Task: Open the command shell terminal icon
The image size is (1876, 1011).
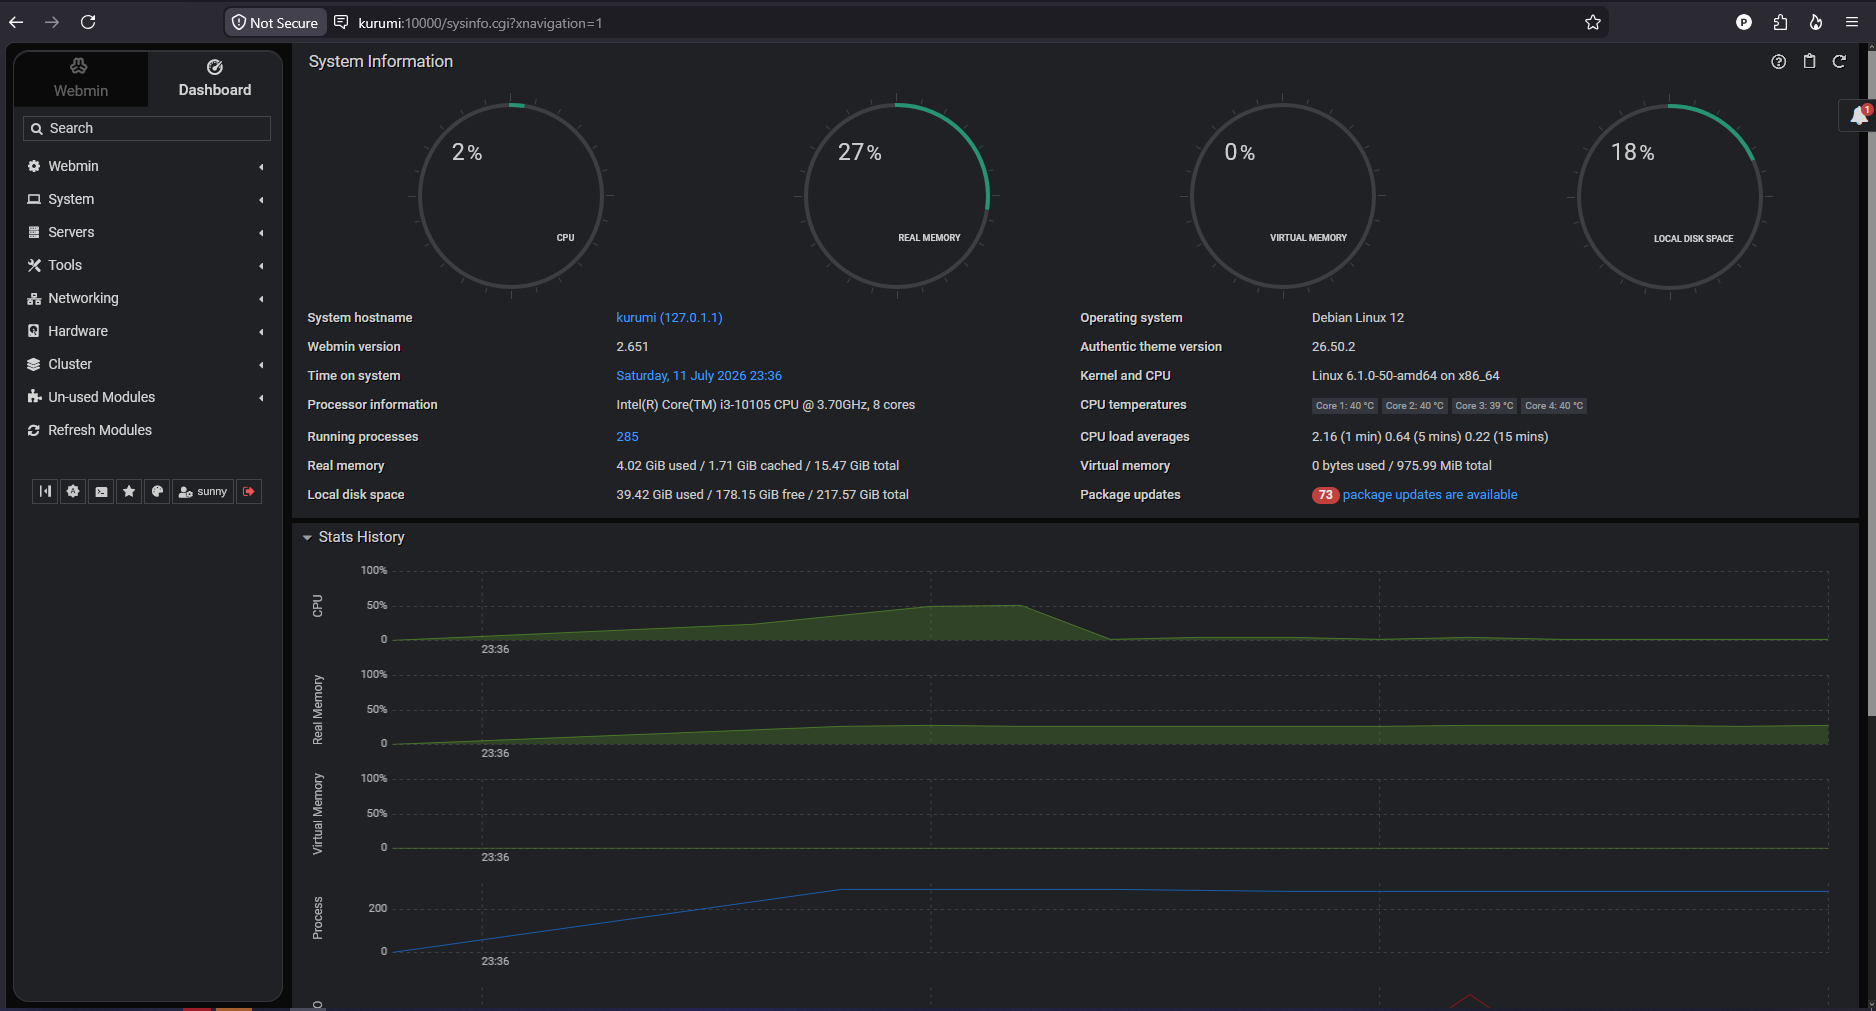Action: (101, 491)
